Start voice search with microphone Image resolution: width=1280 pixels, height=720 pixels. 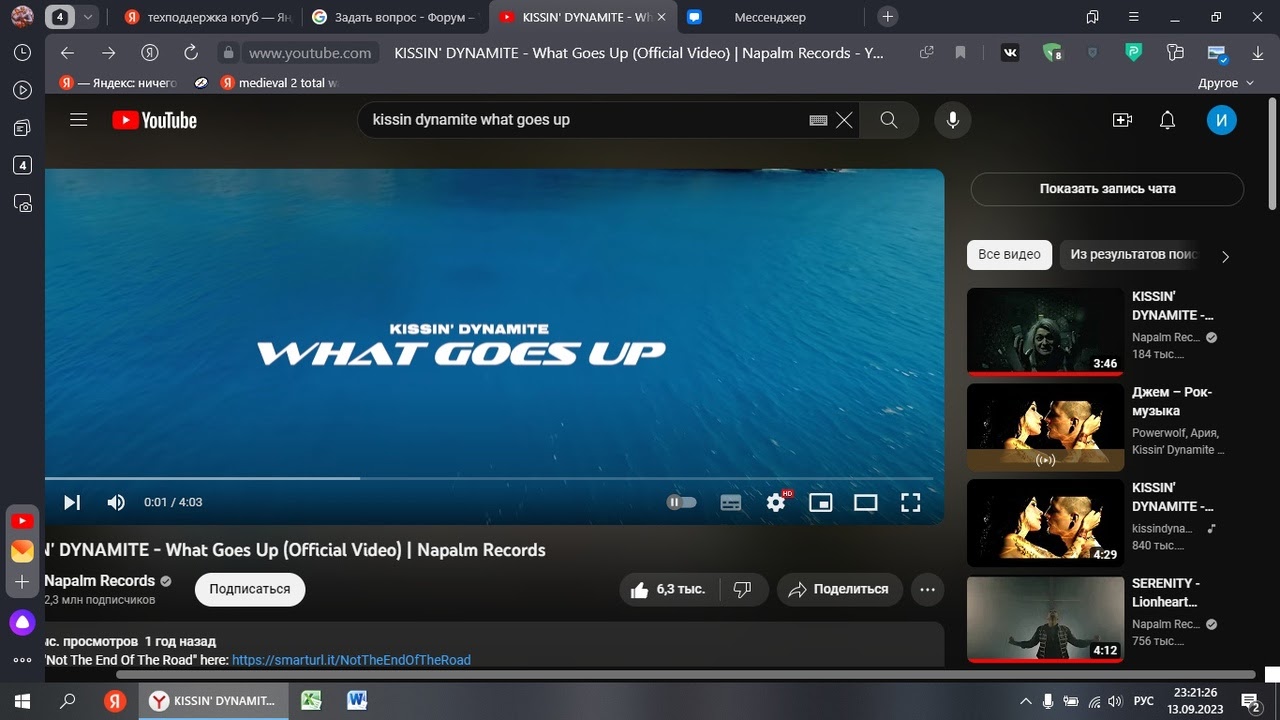pyautogui.click(x=953, y=120)
